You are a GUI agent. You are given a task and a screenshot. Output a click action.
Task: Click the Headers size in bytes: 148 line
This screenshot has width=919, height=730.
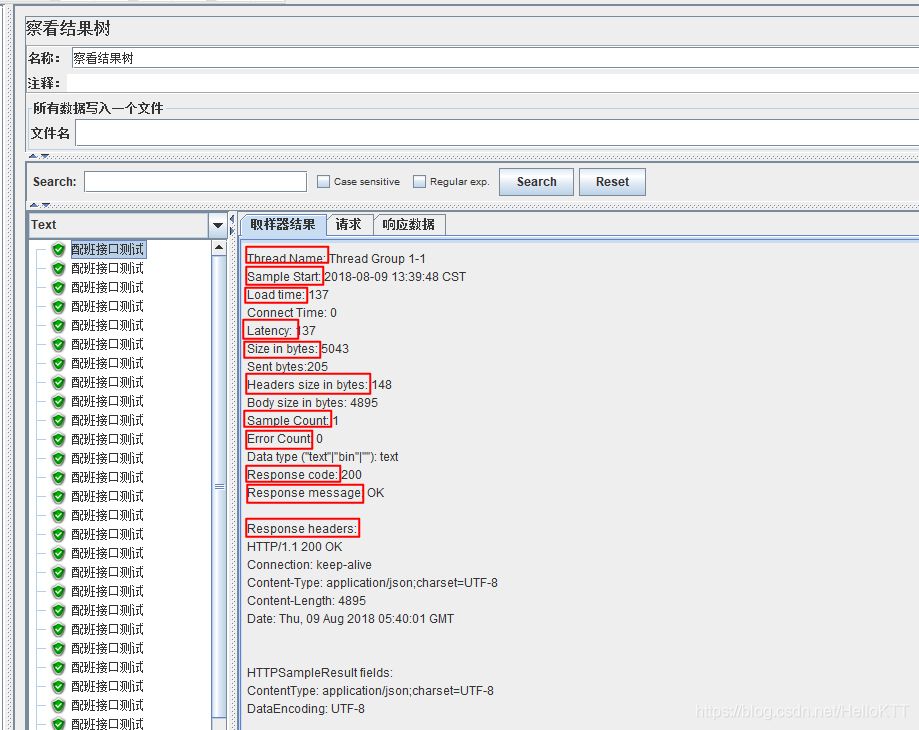coord(319,385)
